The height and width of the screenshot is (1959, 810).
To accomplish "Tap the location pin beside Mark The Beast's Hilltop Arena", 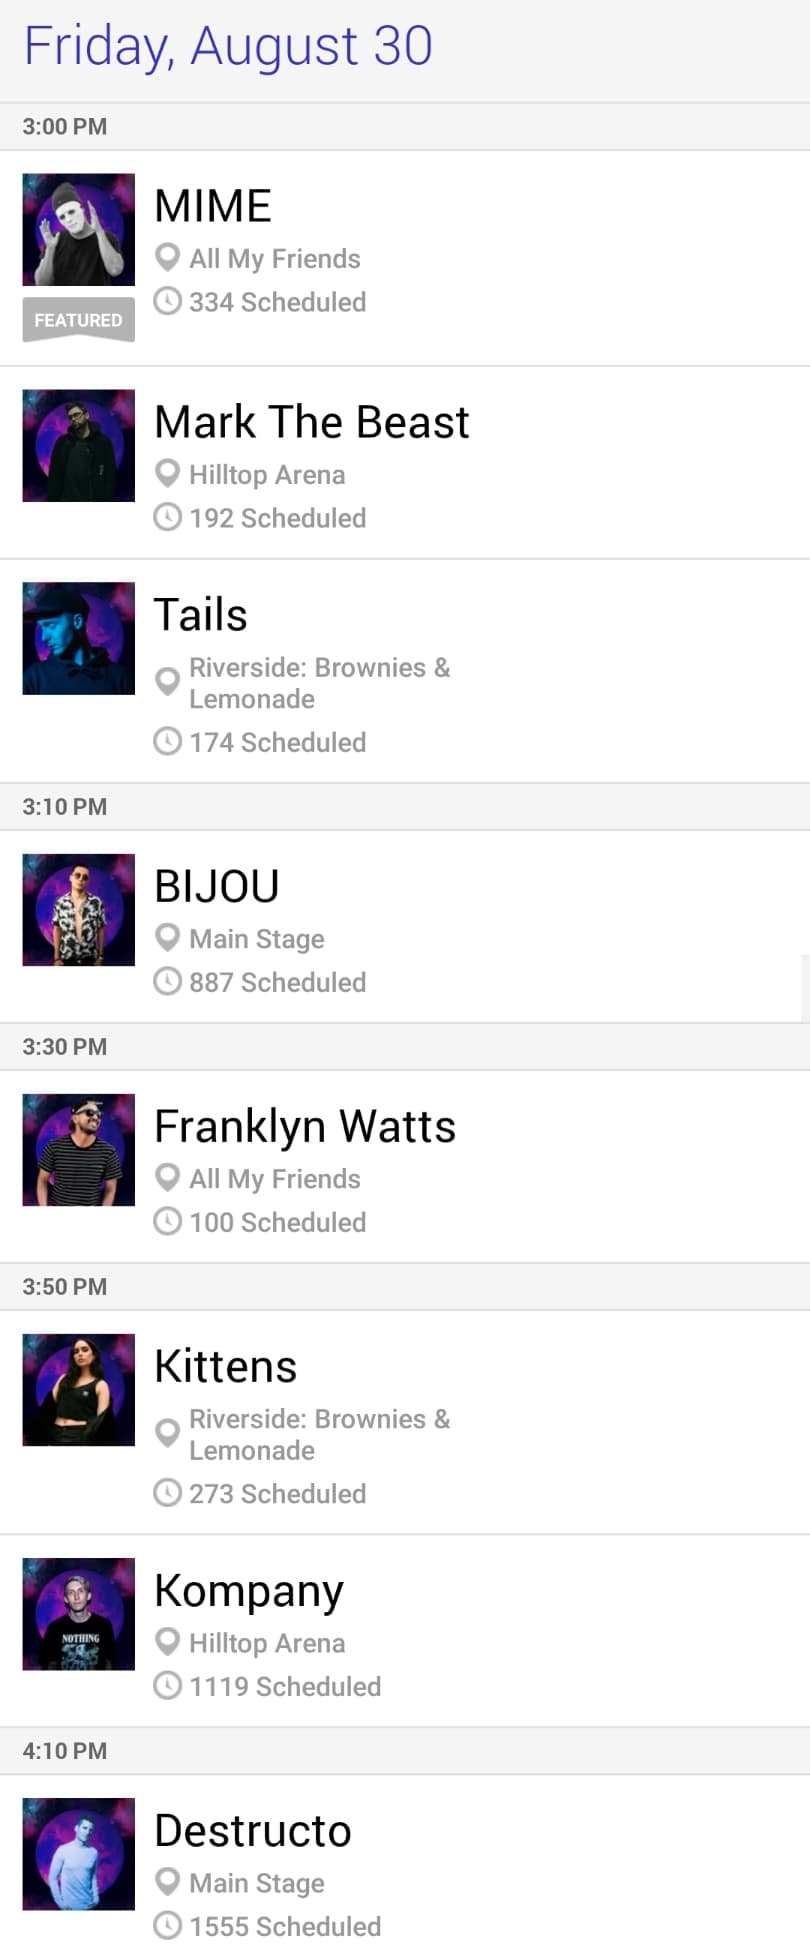I will point(167,473).
